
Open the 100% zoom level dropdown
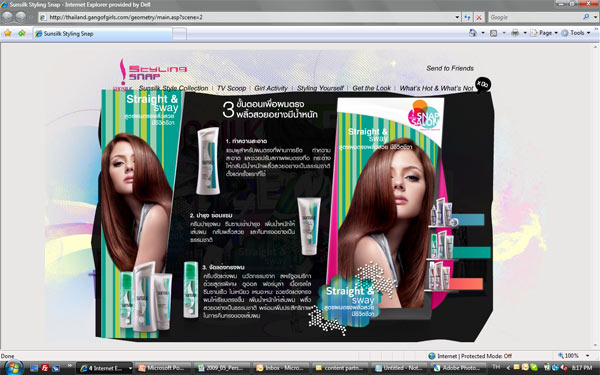587,356
